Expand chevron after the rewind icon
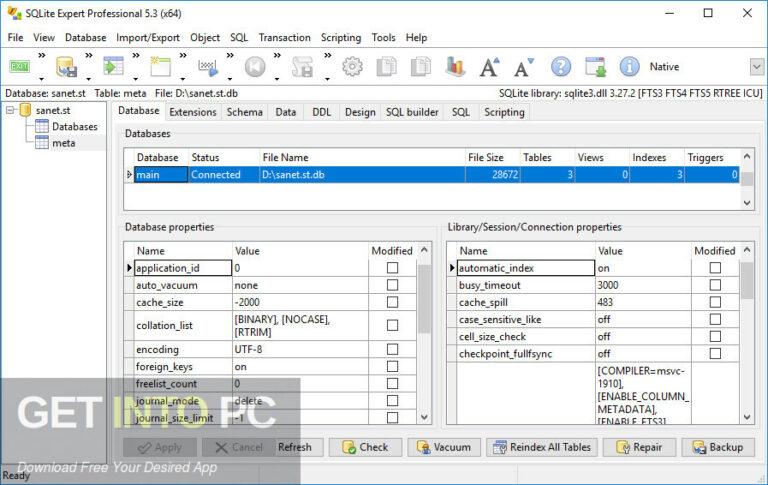This screenshot has width=768, height=485. pyautogui.click(x=277, y=55)
